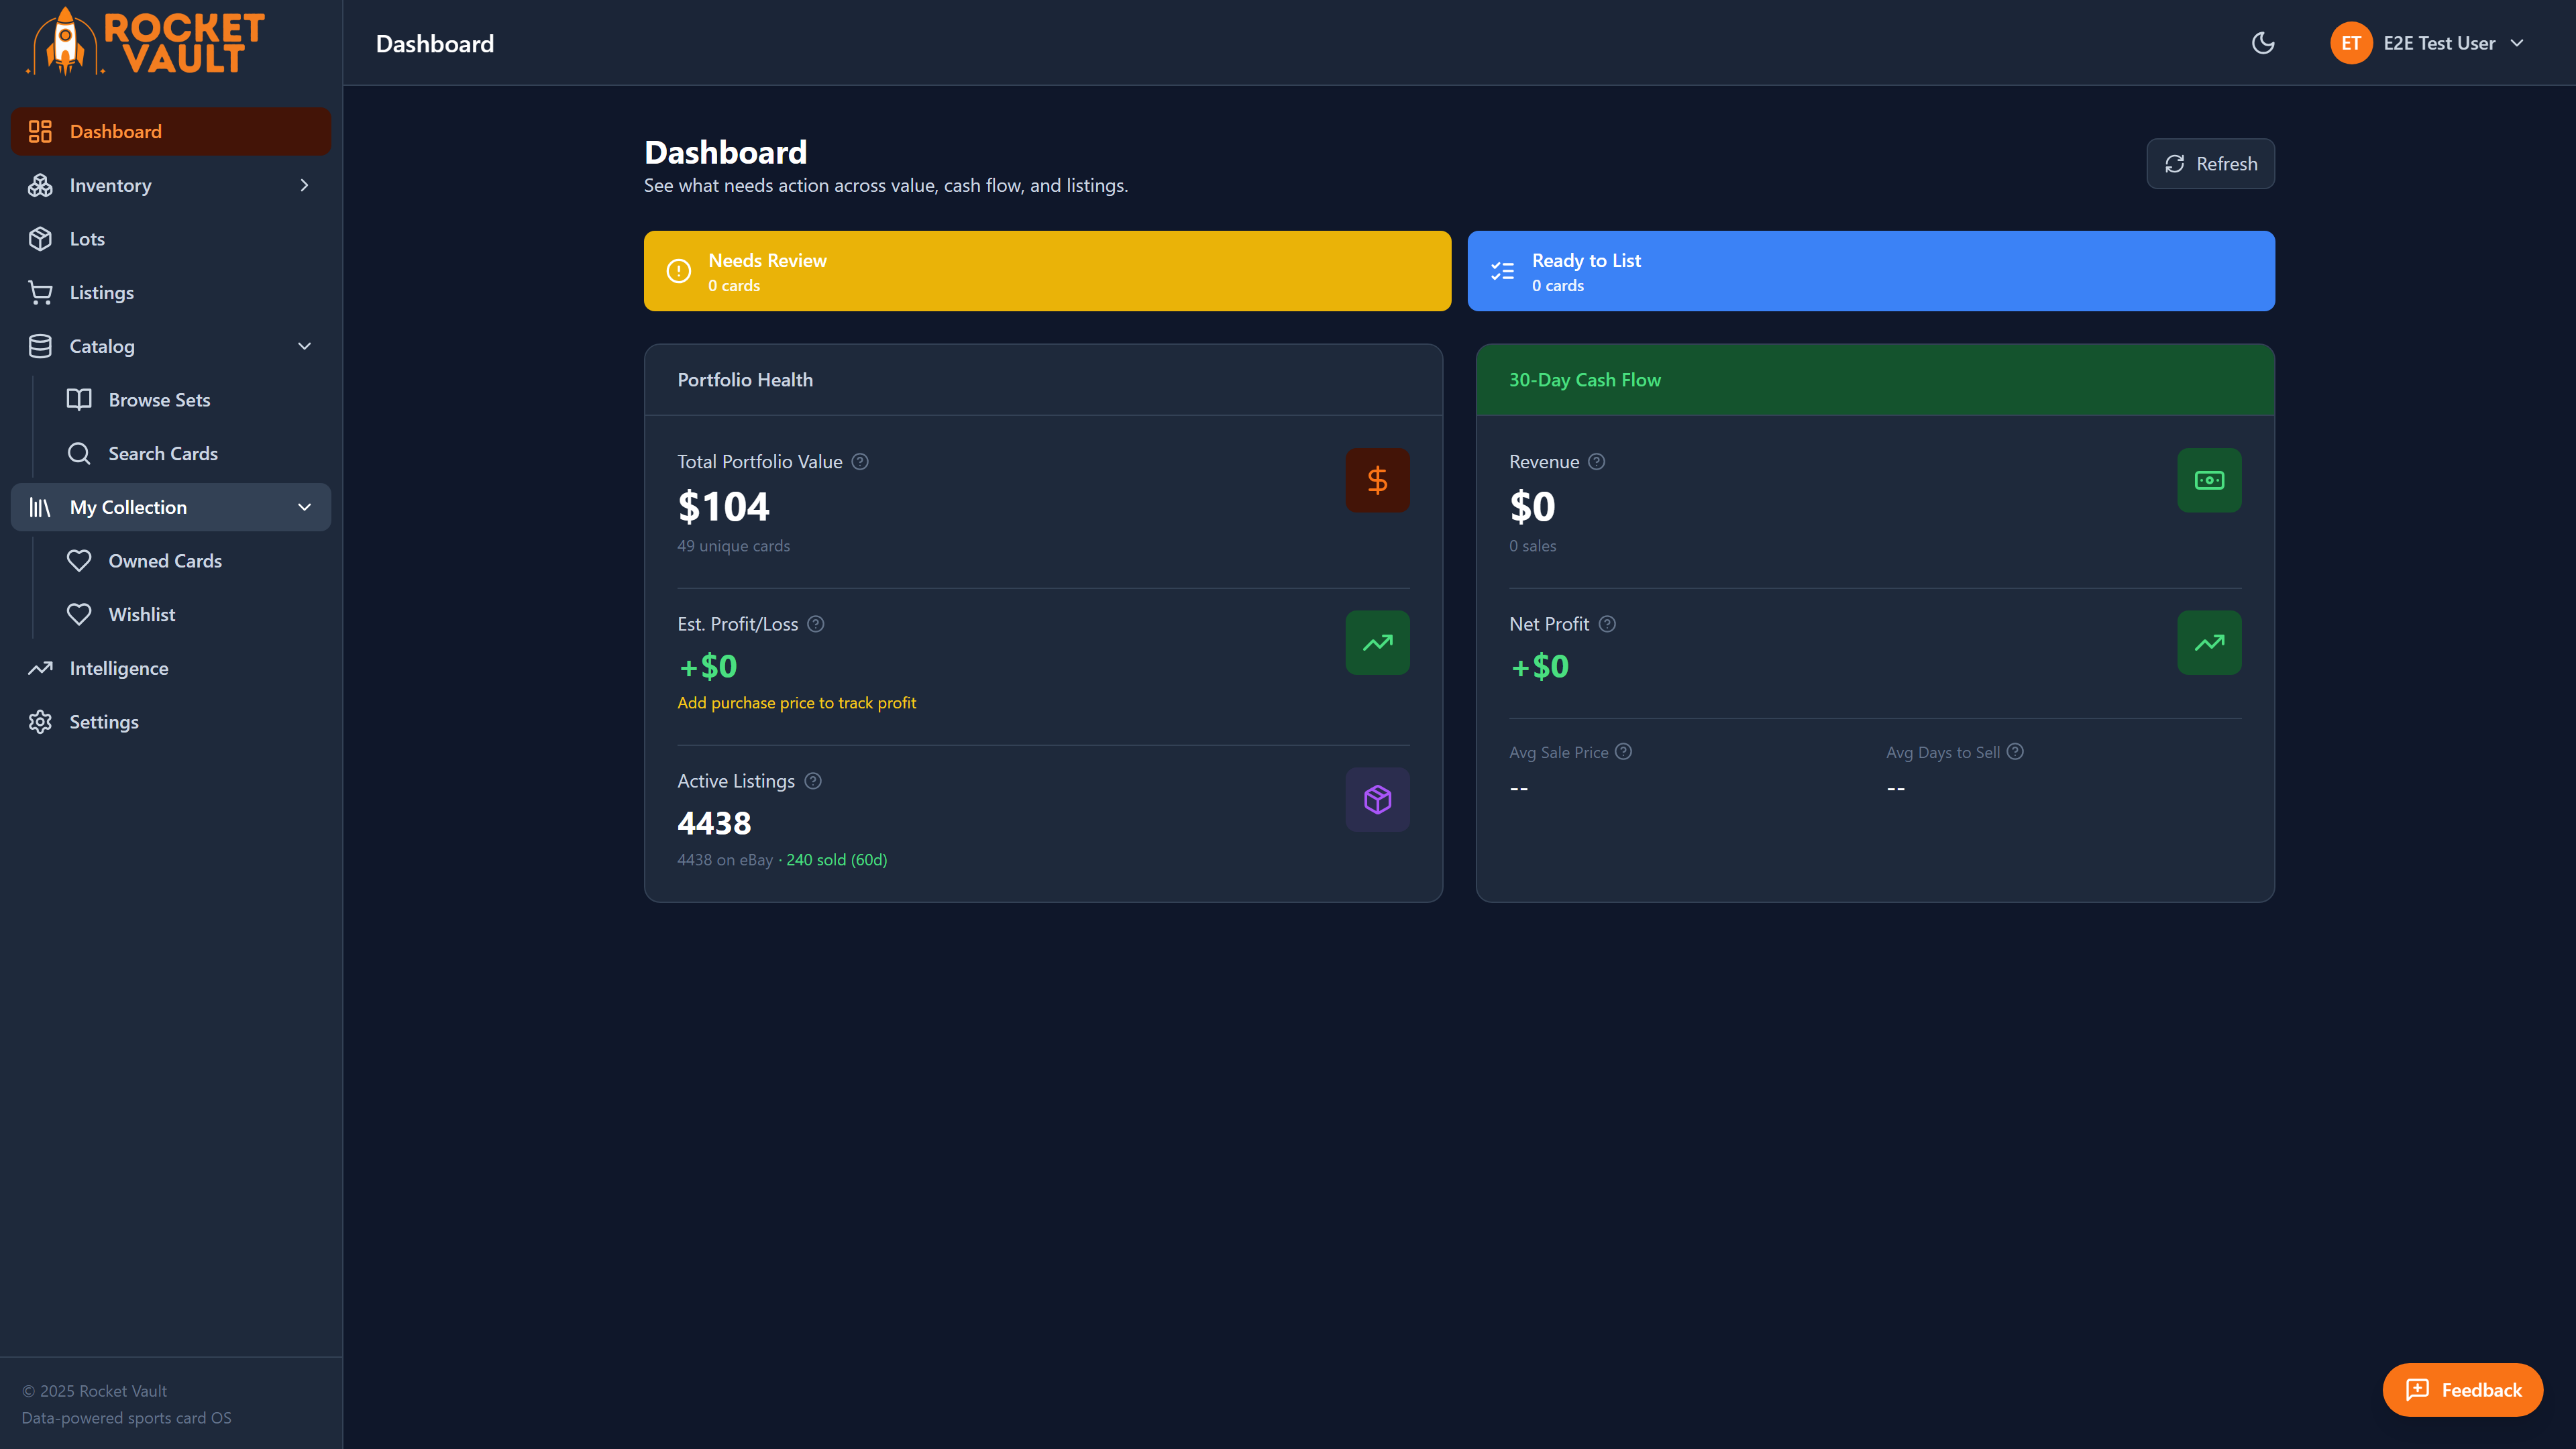This screenshot has height=1449, width=2576.
Task: Open the Feedback panel
Action: (x=2462, y=1389)
